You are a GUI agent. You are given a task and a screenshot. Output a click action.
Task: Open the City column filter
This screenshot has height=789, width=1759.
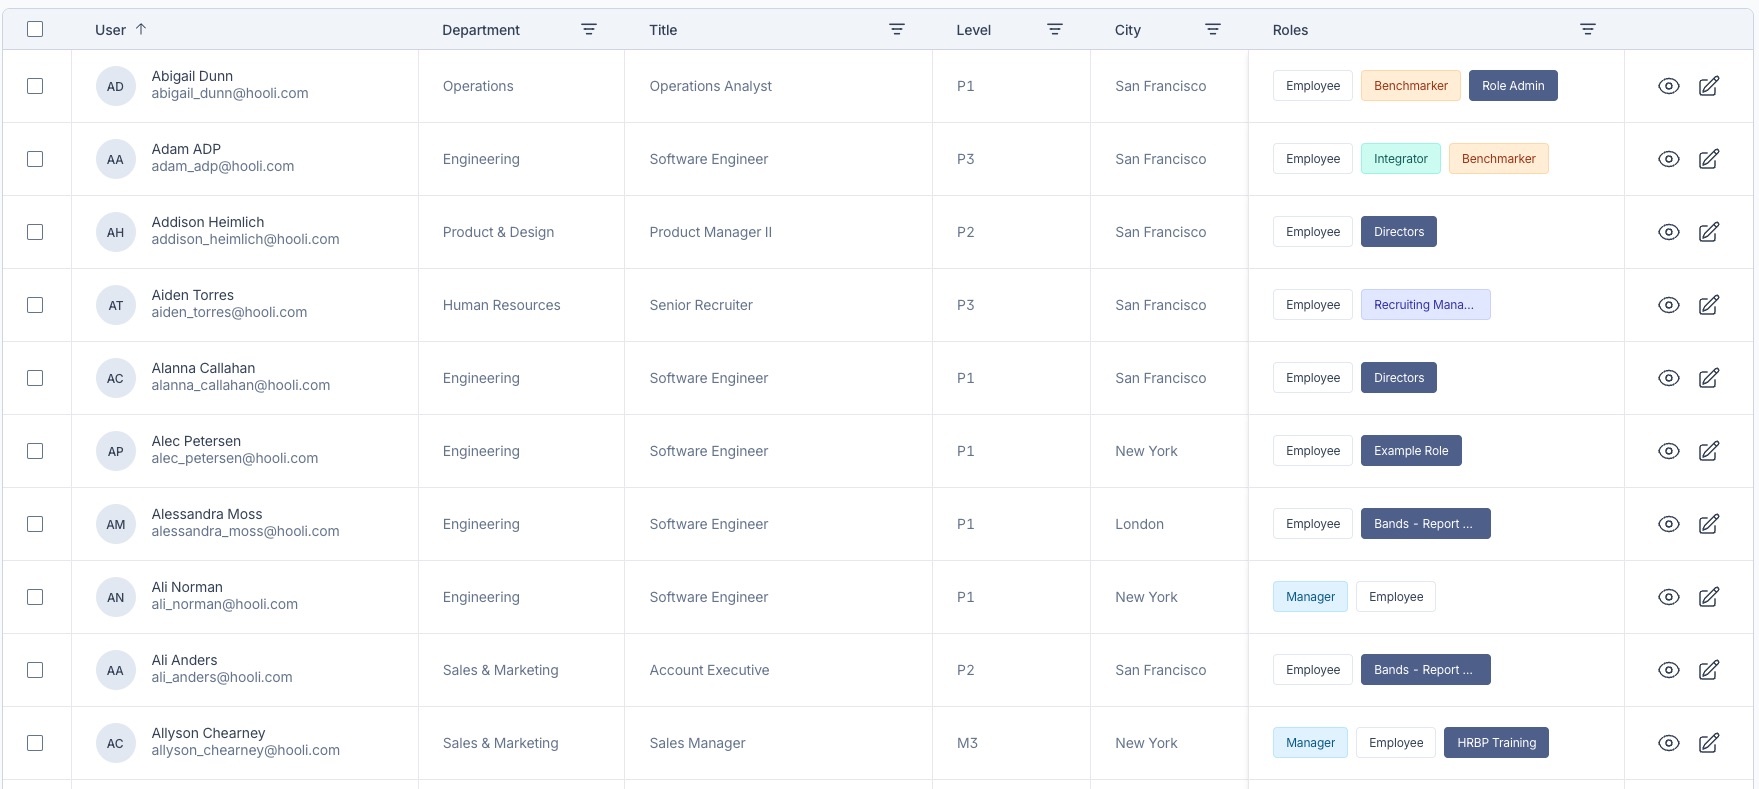1213,30
